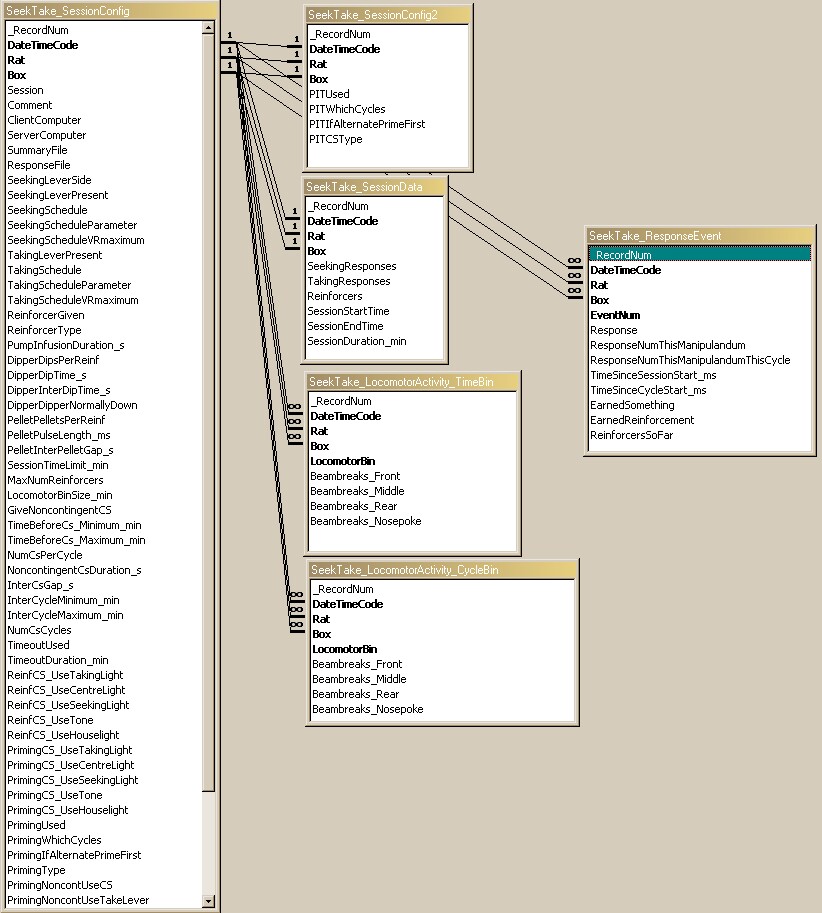Select DateTimeCode field in SeekTake_SessionConfig2
The image size is (822, 913).
(345, 49)
